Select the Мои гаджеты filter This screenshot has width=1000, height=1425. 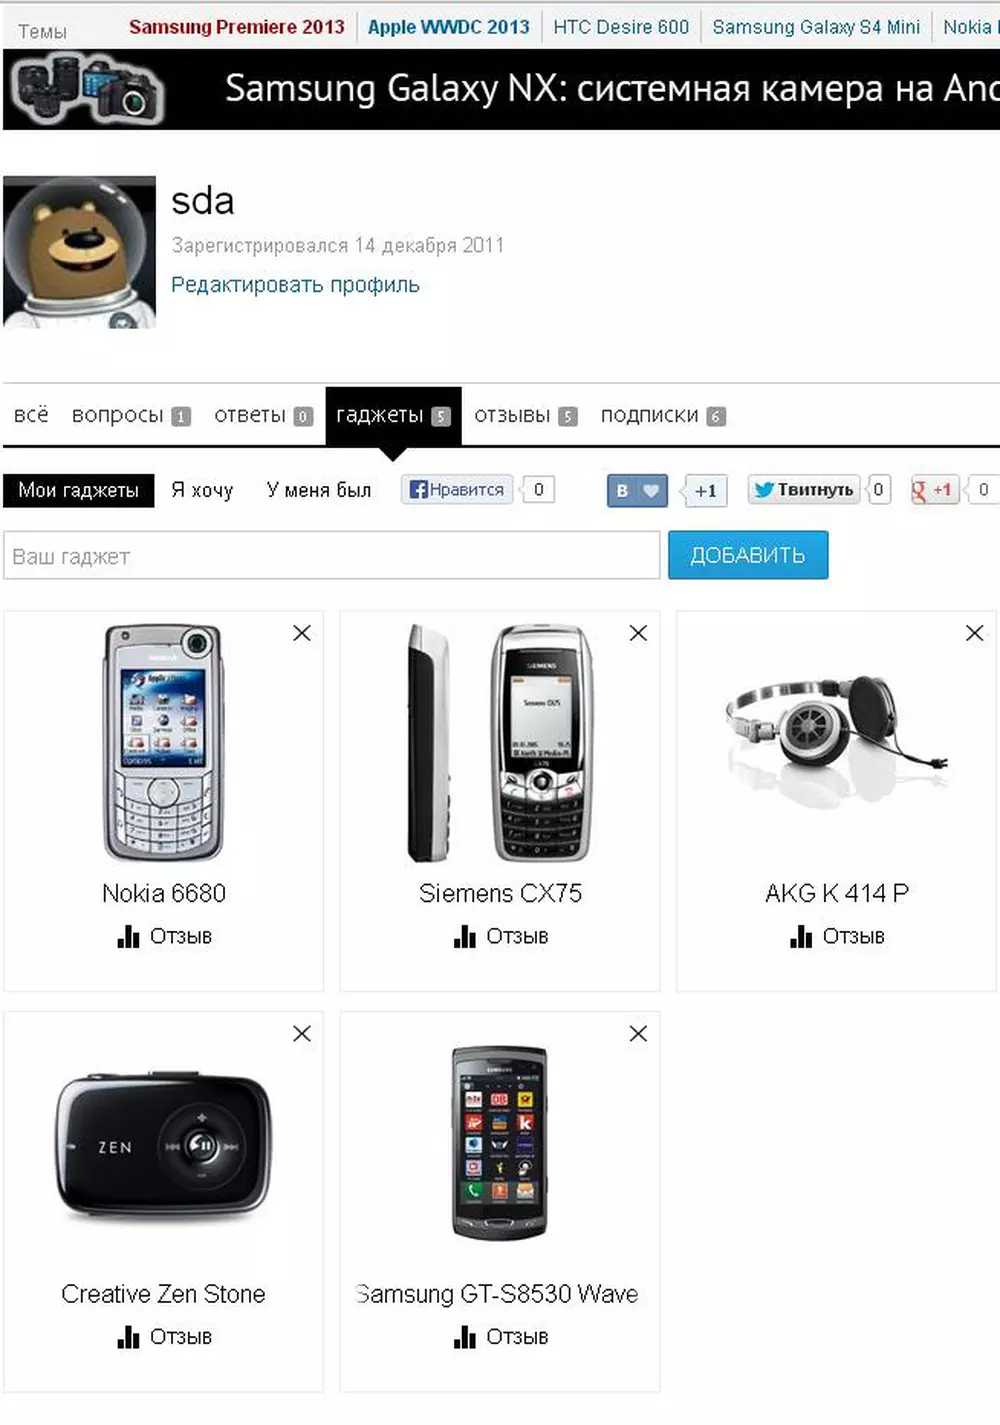tap(79, 490)
